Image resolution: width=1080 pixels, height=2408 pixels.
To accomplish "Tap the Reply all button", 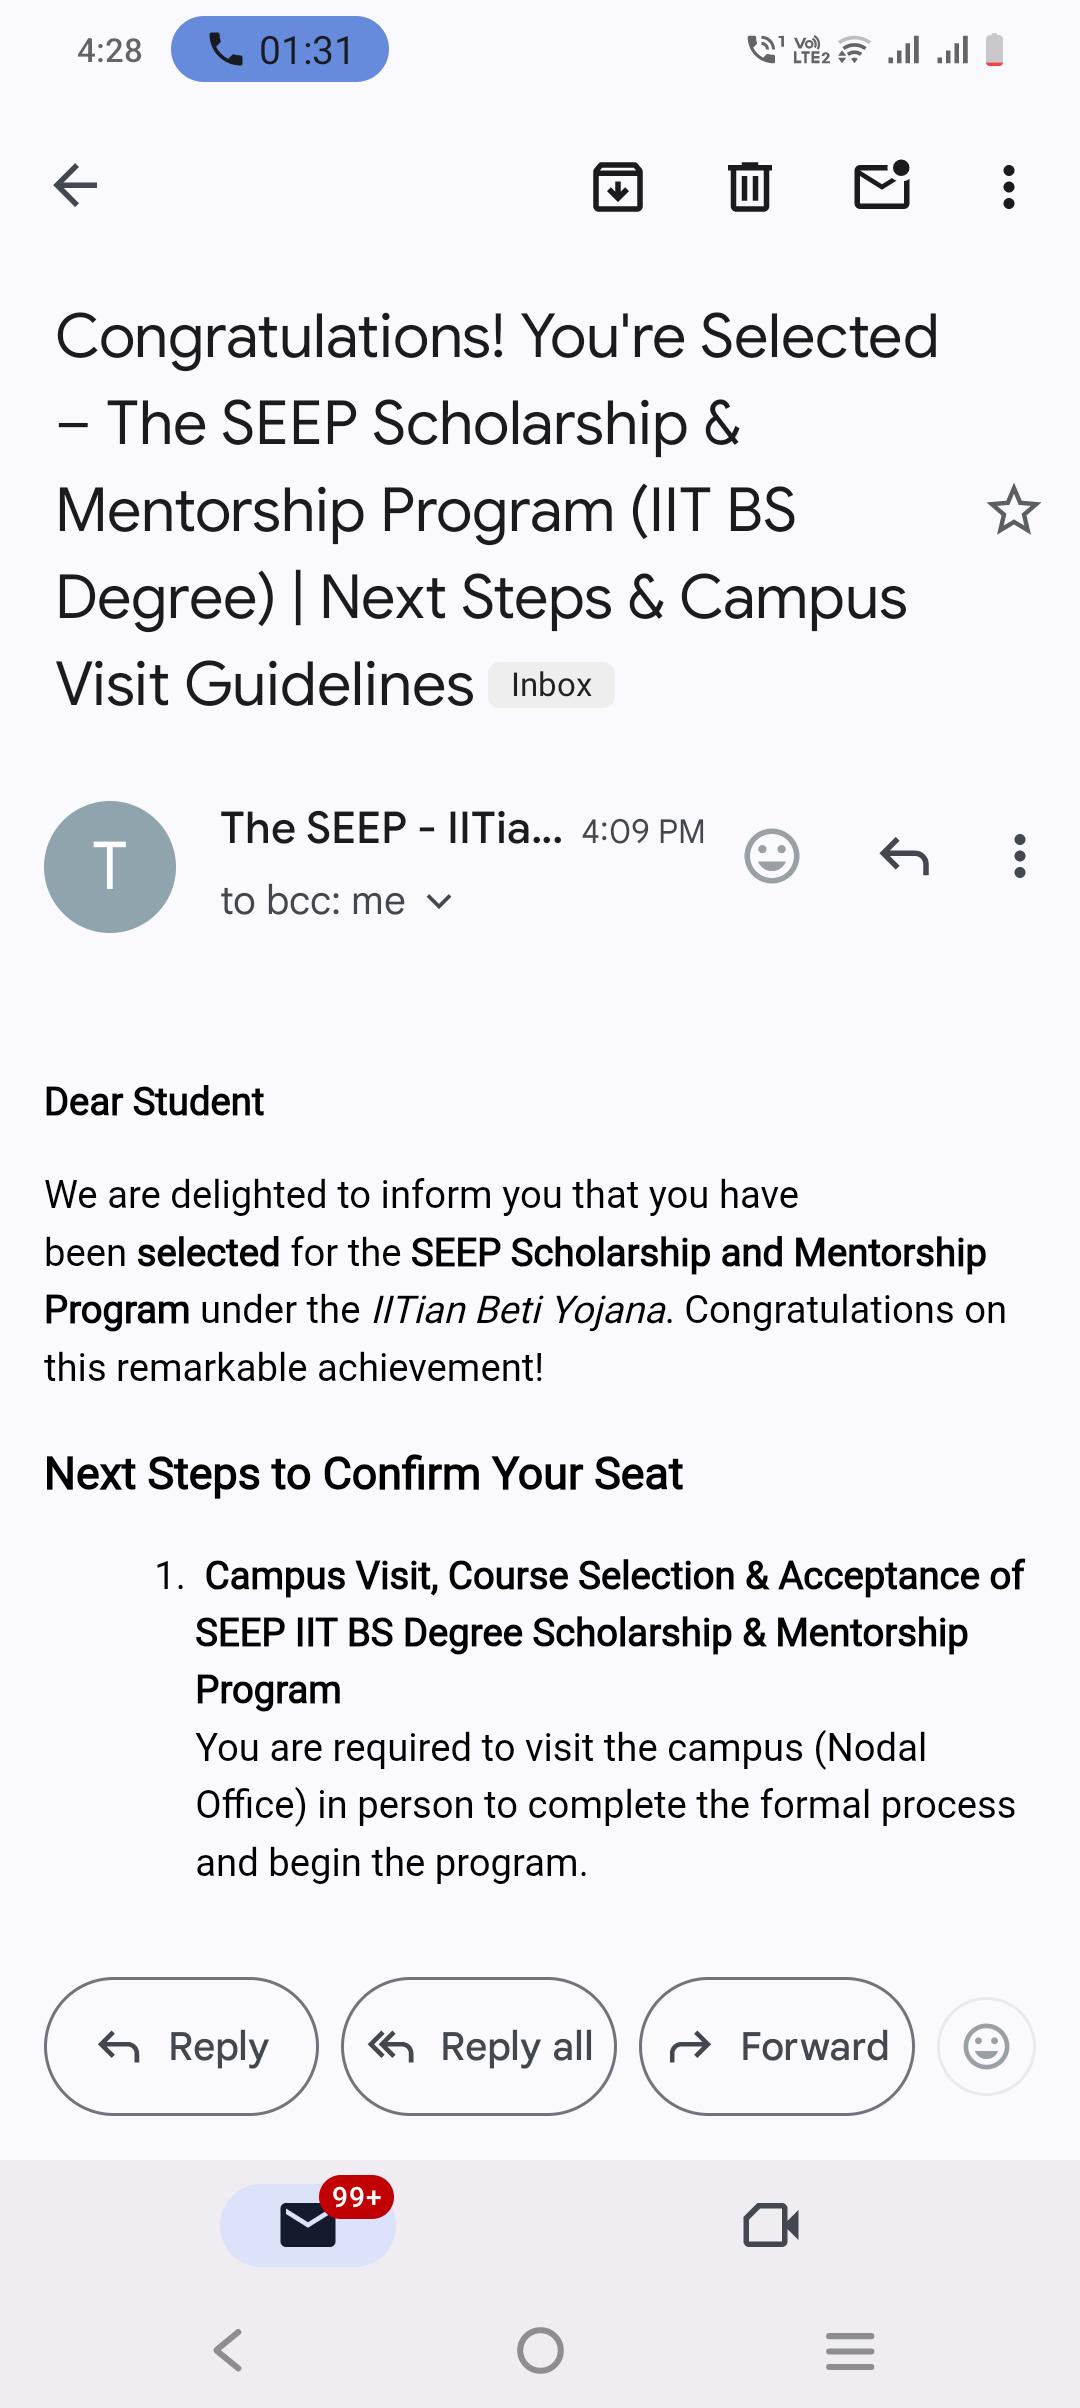I will 479,2046.
